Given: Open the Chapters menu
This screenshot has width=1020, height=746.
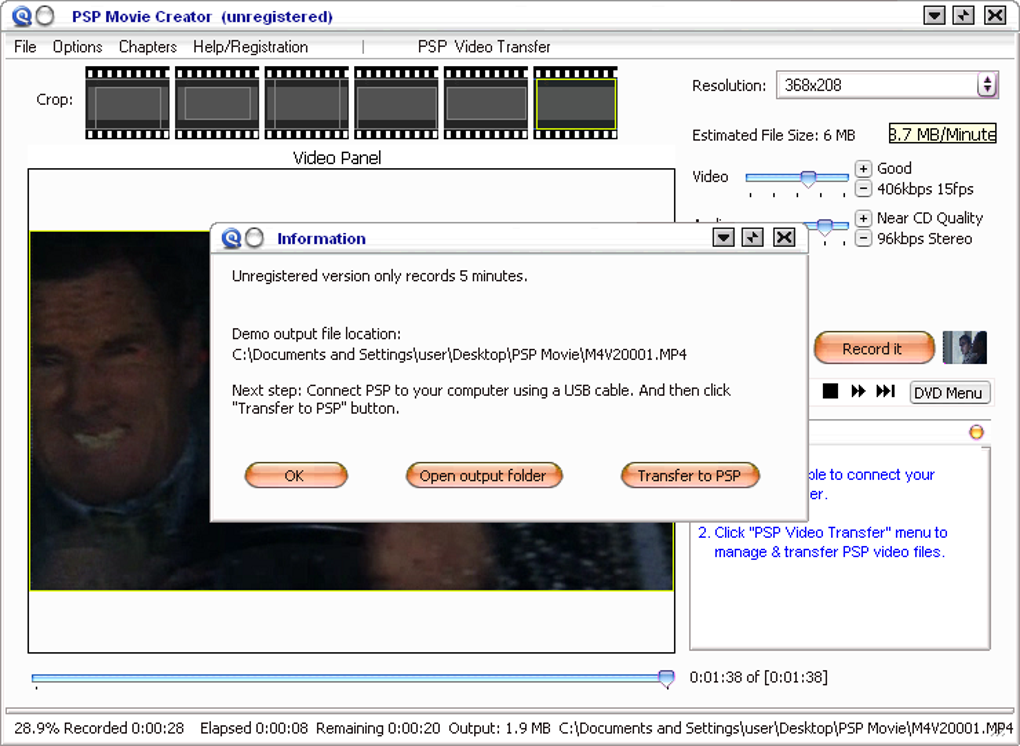Looking at the screenshot, I should (148, 47).
